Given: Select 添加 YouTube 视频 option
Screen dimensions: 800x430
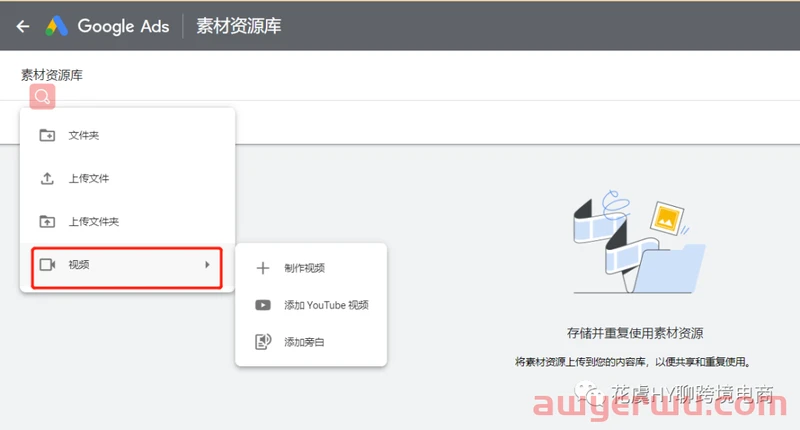Looking at the screenshot, I should tap(311, 305).
